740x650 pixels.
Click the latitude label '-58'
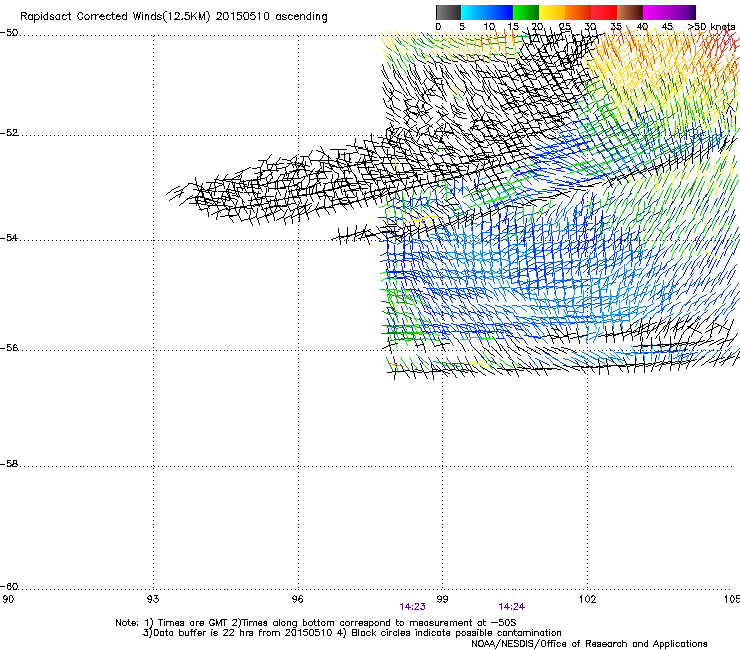click(9, 464)
